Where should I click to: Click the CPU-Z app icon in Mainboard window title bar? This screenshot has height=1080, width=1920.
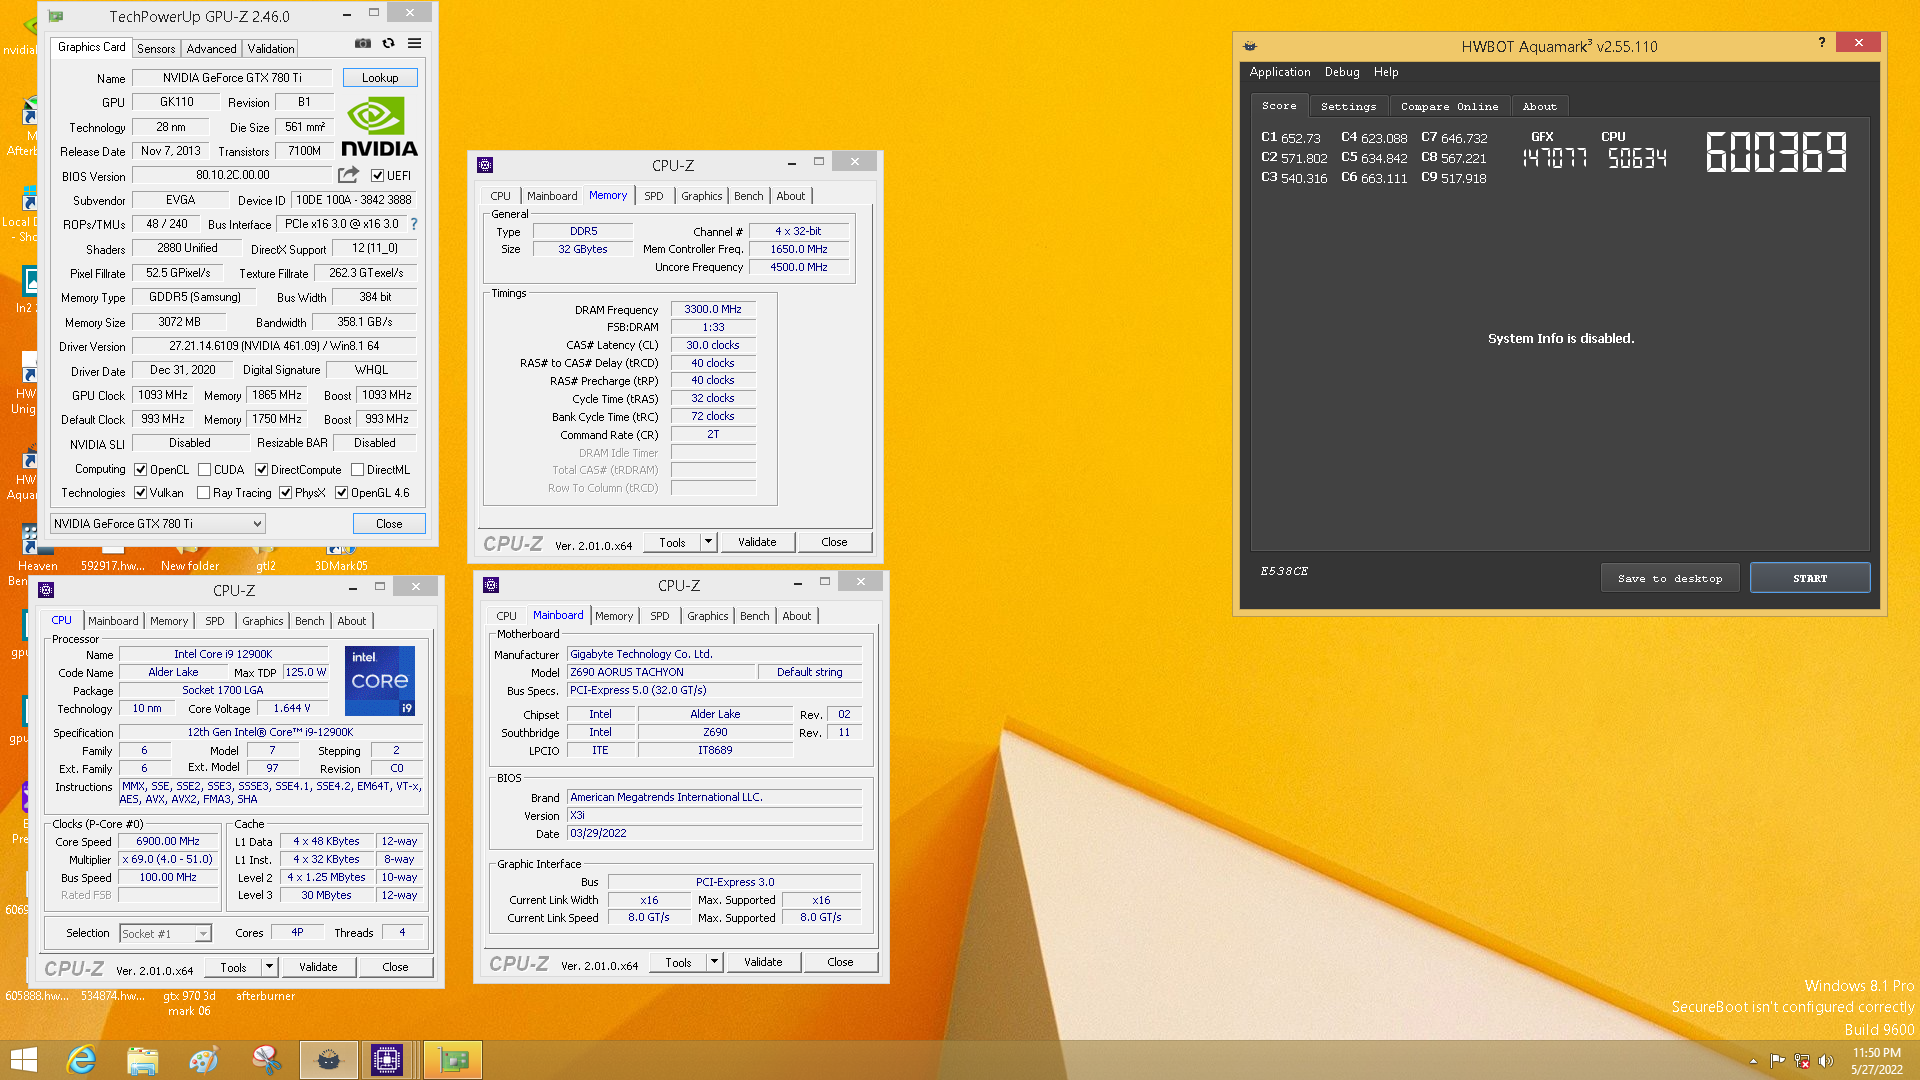491,585
